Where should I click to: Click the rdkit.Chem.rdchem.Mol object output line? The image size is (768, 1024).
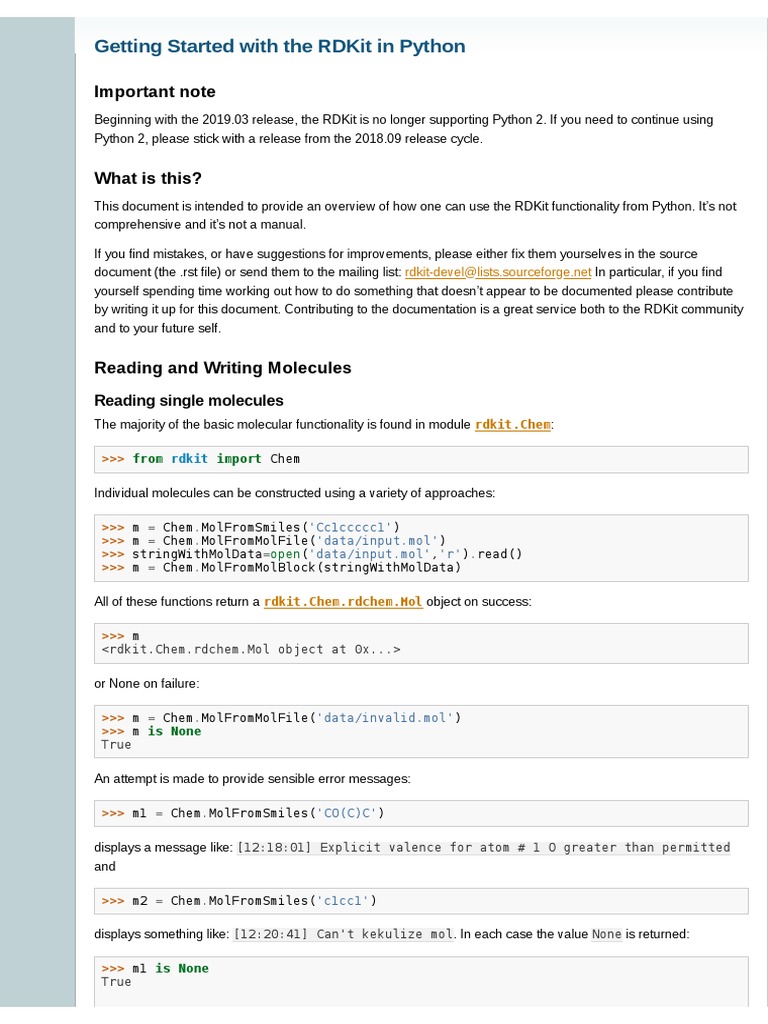[250, 649]
